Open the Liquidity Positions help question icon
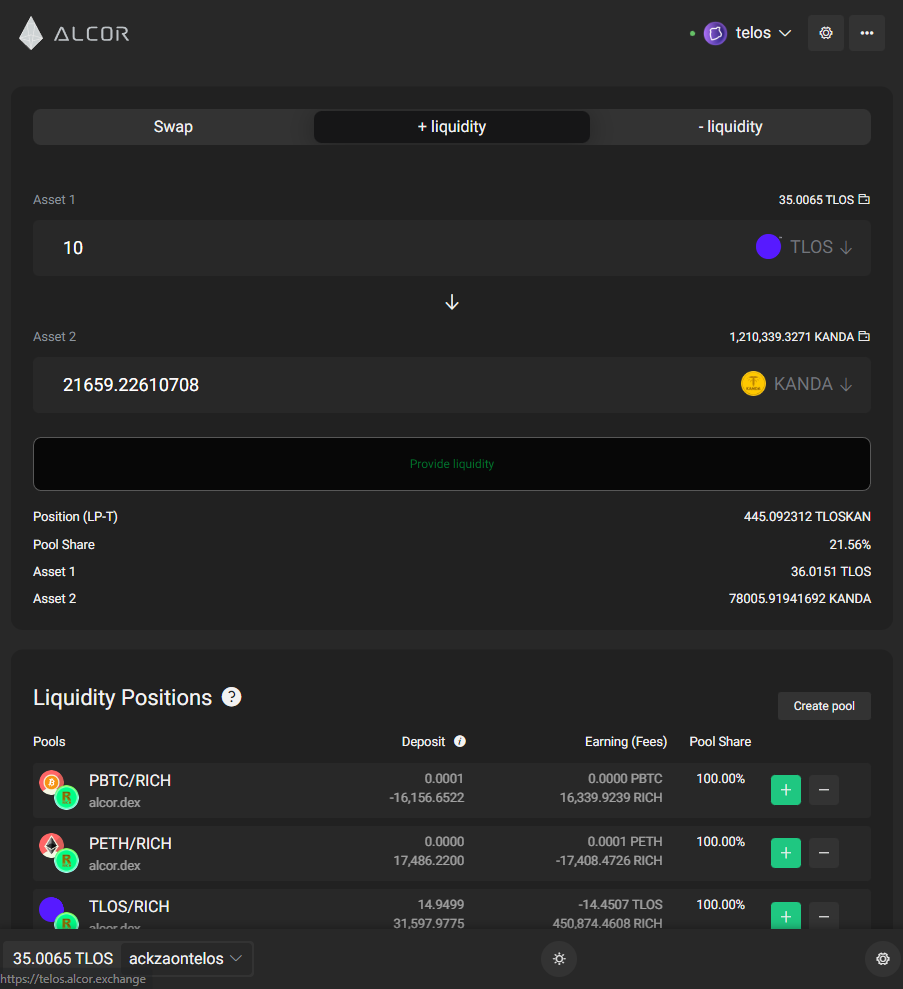The height and width of the screenshot is (989, 903). click(231, 697)
